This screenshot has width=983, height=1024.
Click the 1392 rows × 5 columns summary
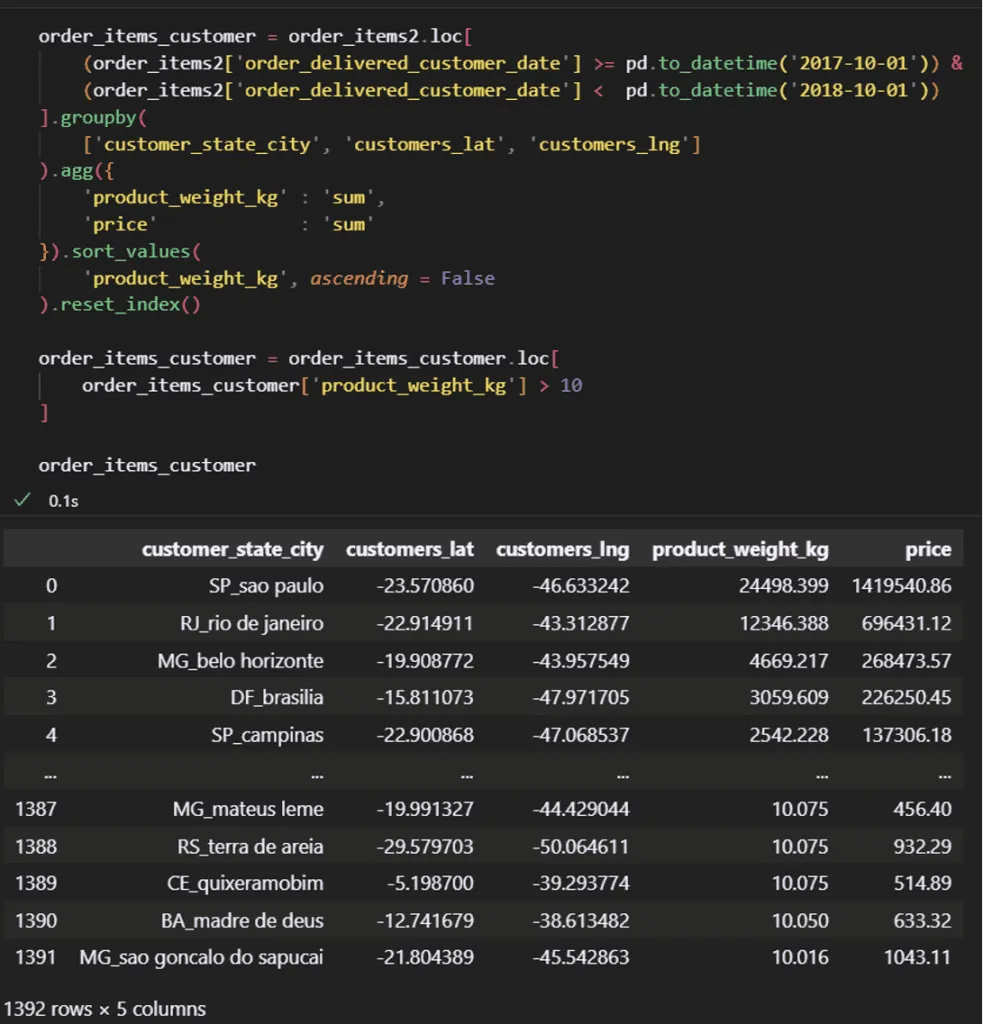click(105, 1009)
